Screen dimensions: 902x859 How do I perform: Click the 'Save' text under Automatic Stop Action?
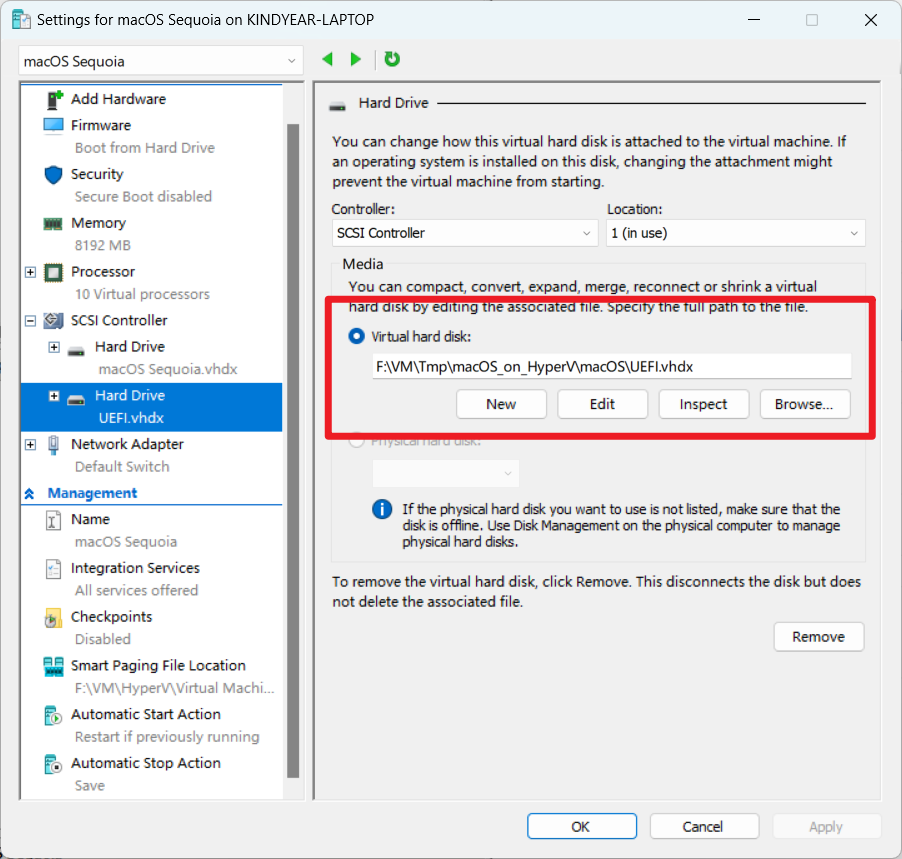[x=90, y=786]
